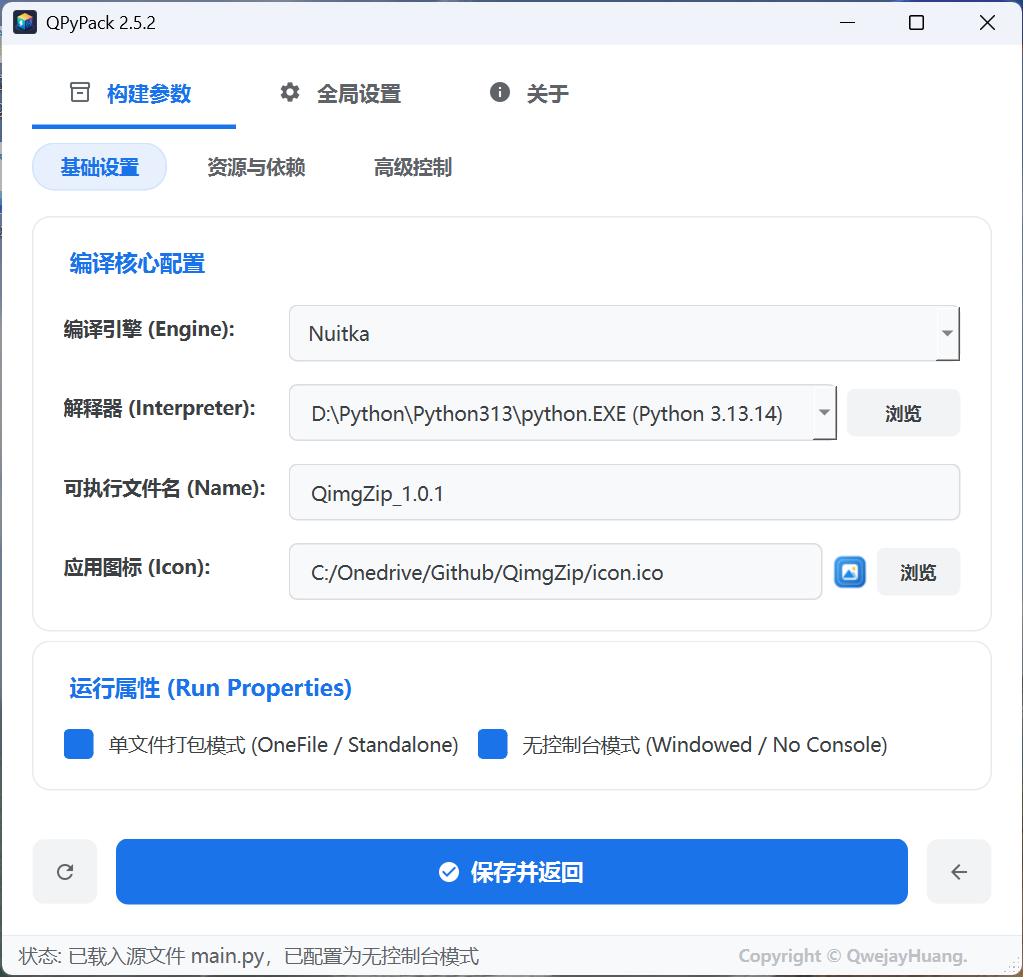Screen dimensions: 1023x977
Task: Click the info icon beside 关于
Action: point(500,92)
